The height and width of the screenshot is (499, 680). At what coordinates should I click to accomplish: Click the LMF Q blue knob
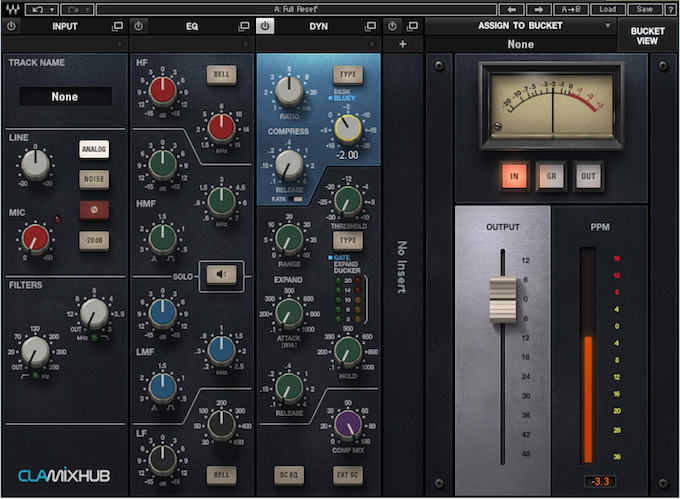[163, 388]
